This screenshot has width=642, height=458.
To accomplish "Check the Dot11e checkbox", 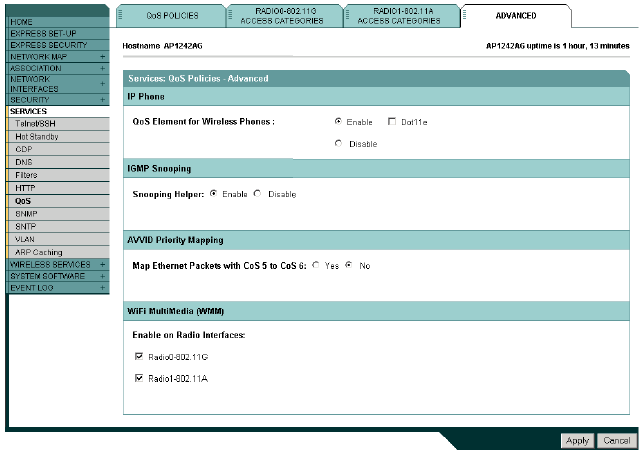I will click(x=392, y=121).
